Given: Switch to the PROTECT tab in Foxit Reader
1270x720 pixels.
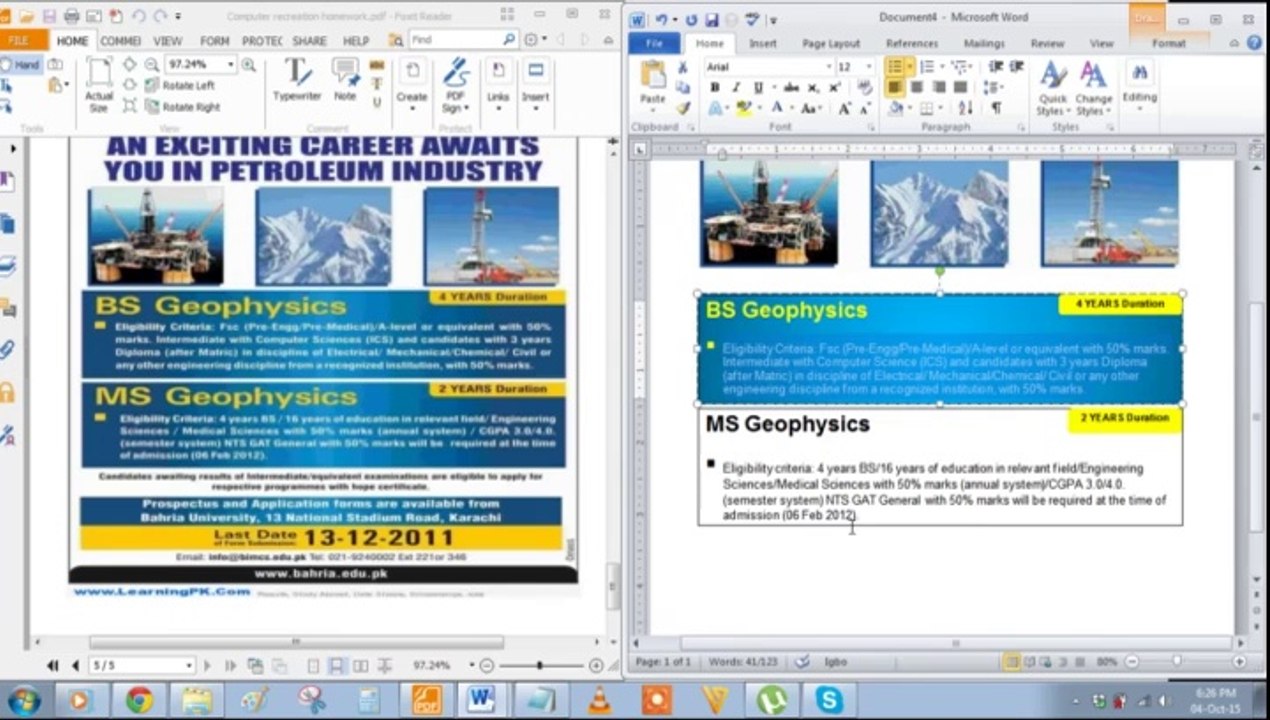Looking at the screenshot, I should pos(262,41).
